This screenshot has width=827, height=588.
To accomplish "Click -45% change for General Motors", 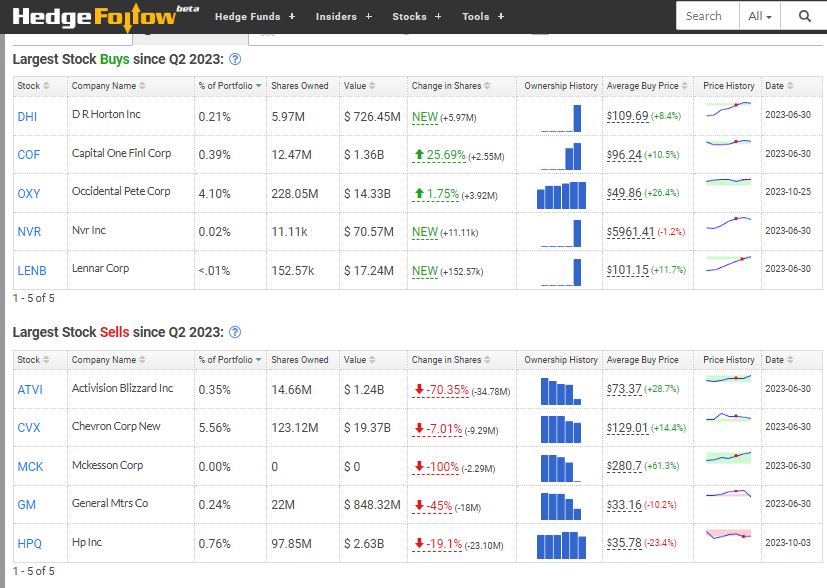I will click(x=432, y=506).
